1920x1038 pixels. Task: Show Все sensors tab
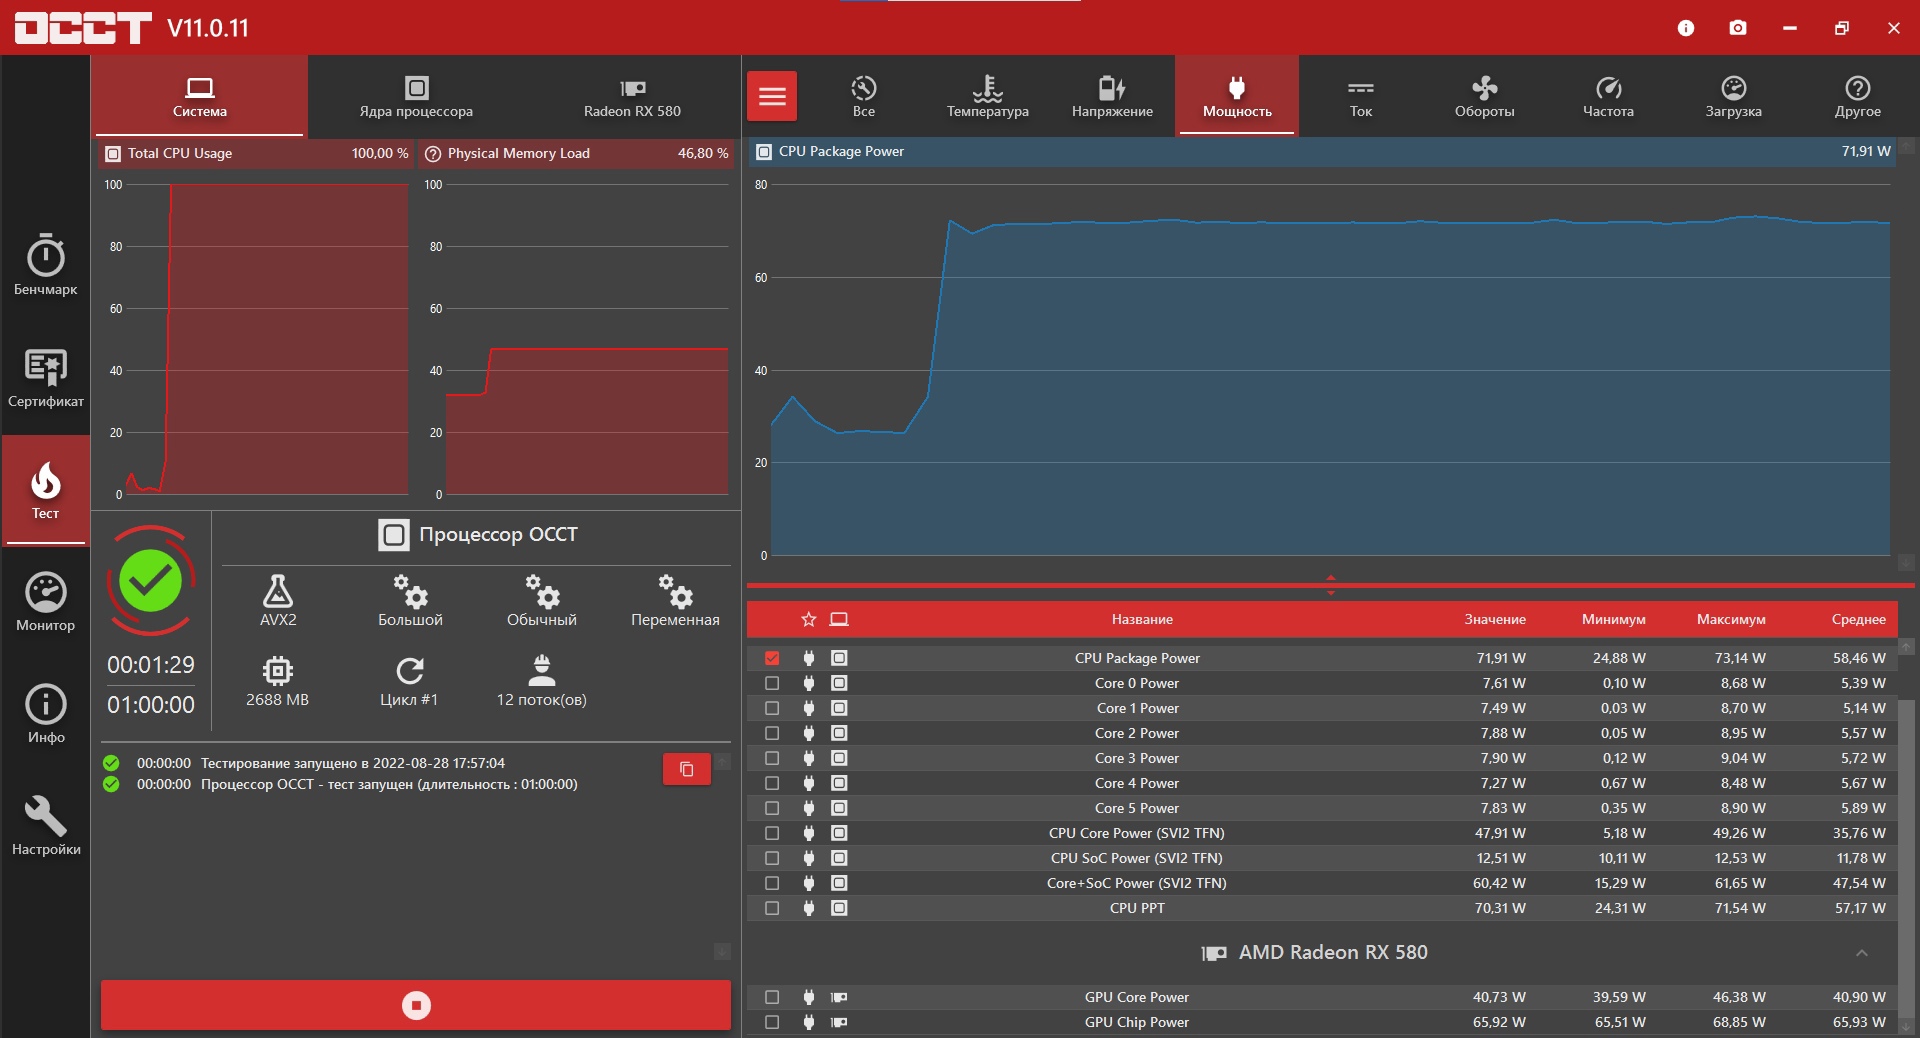pyautogui.click(x=864, y=96)
